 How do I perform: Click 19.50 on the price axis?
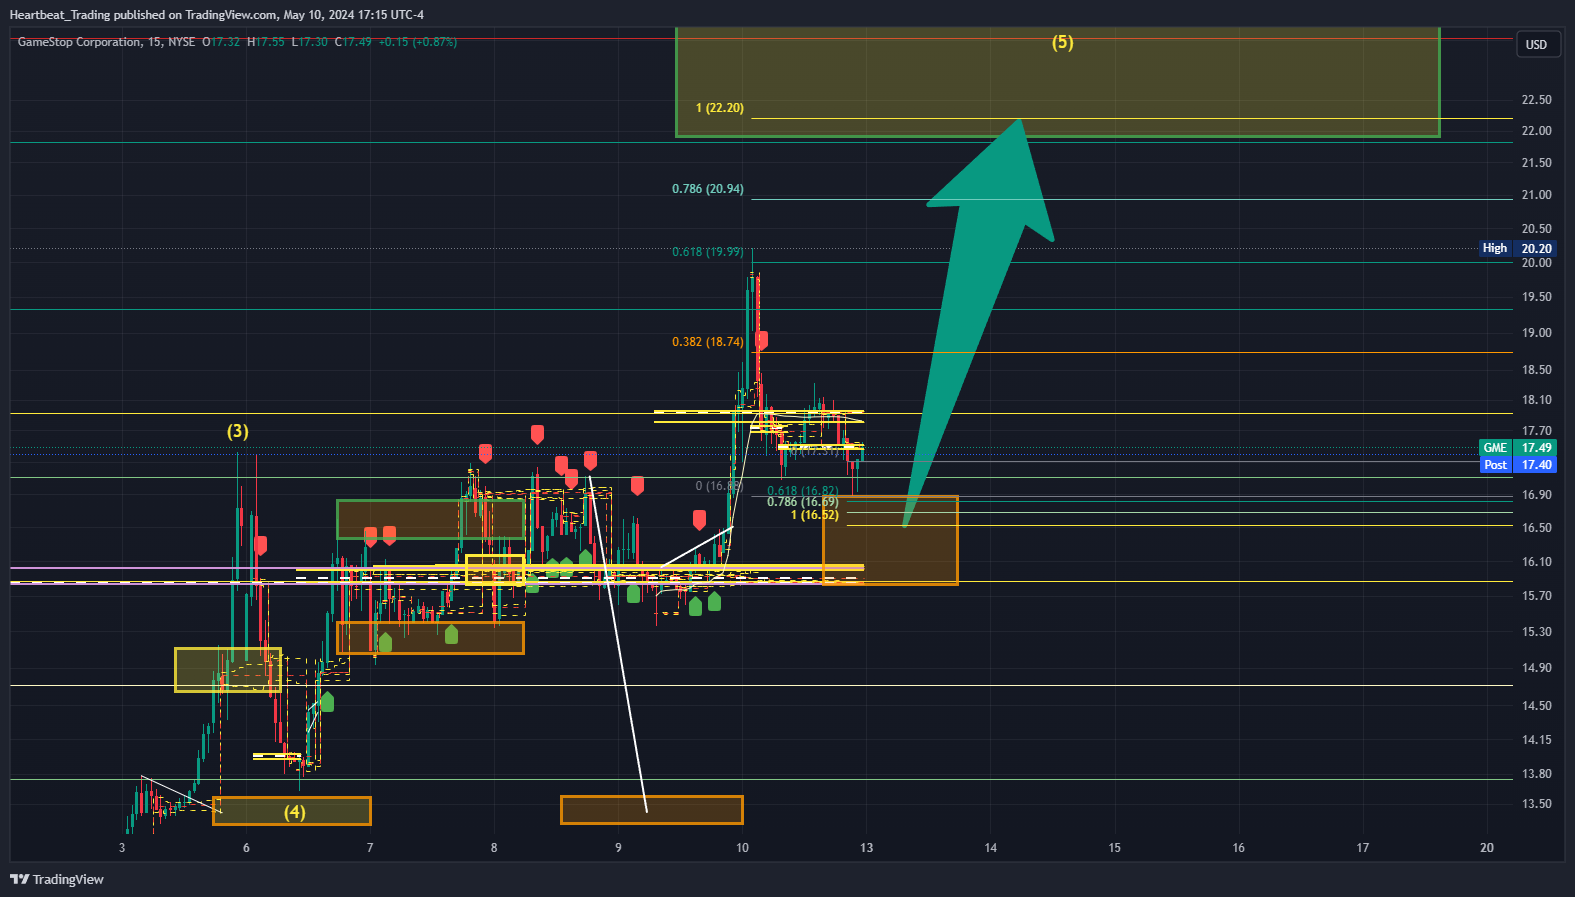click(1536, 297)
